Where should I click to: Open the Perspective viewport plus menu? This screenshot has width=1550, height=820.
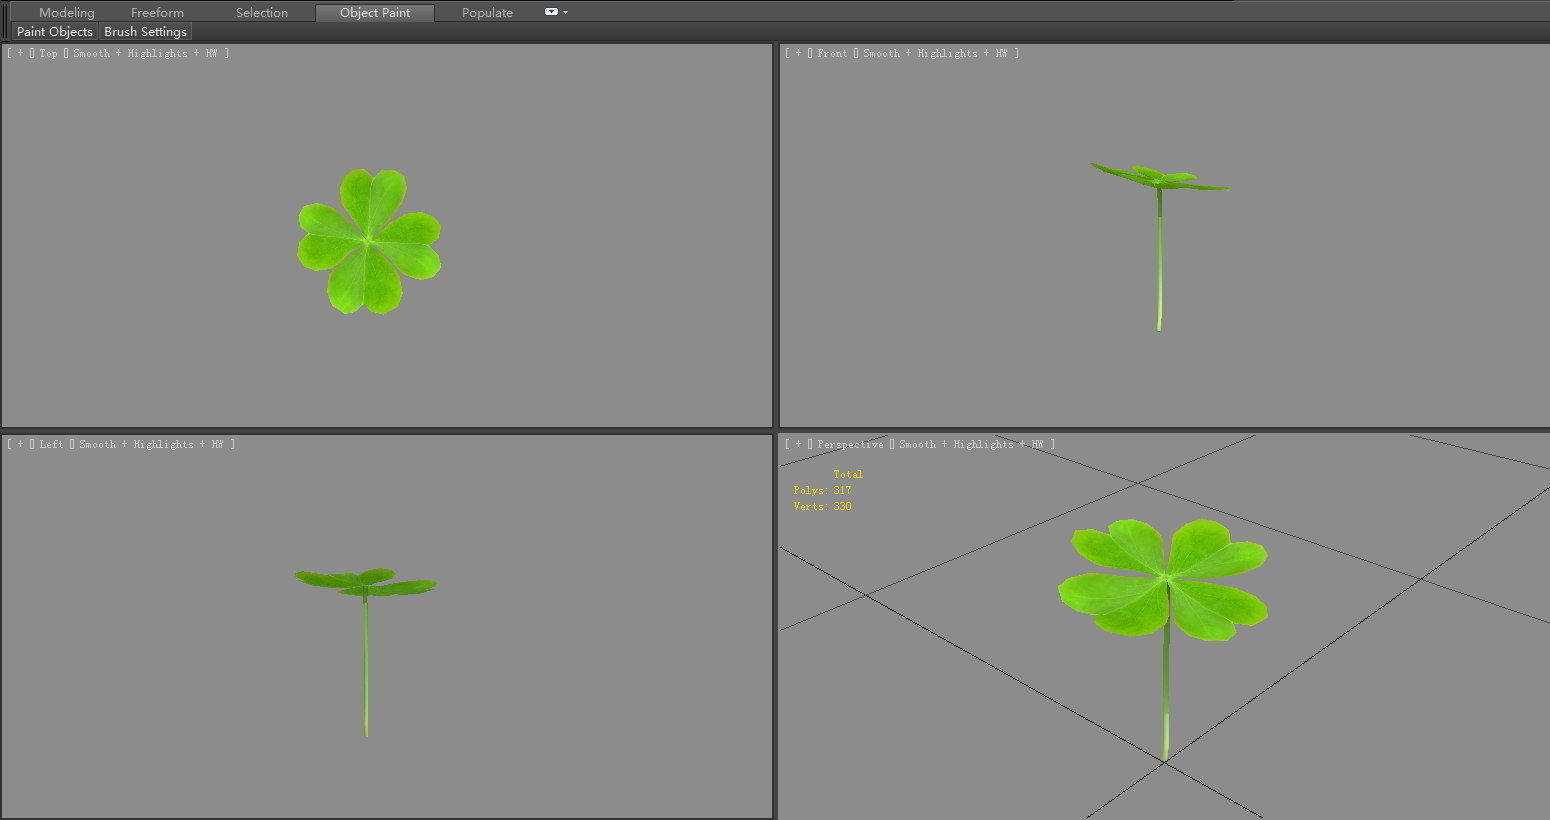click(798, 445)
